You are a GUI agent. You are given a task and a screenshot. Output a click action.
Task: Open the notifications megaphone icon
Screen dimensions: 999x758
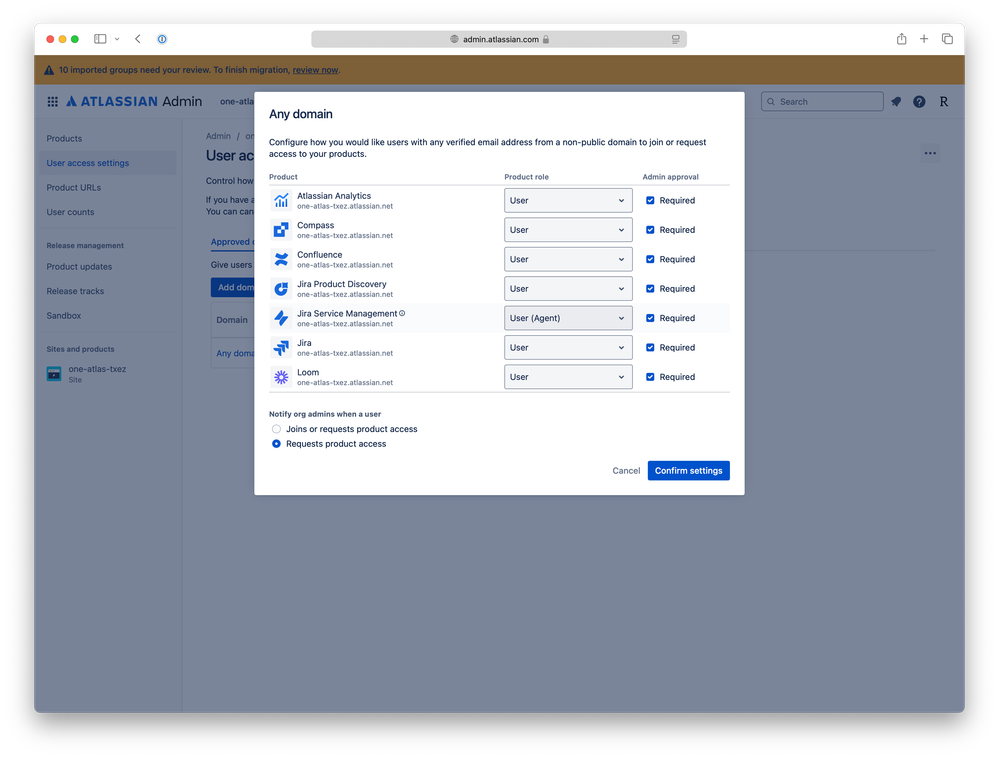tap(896, 102)
